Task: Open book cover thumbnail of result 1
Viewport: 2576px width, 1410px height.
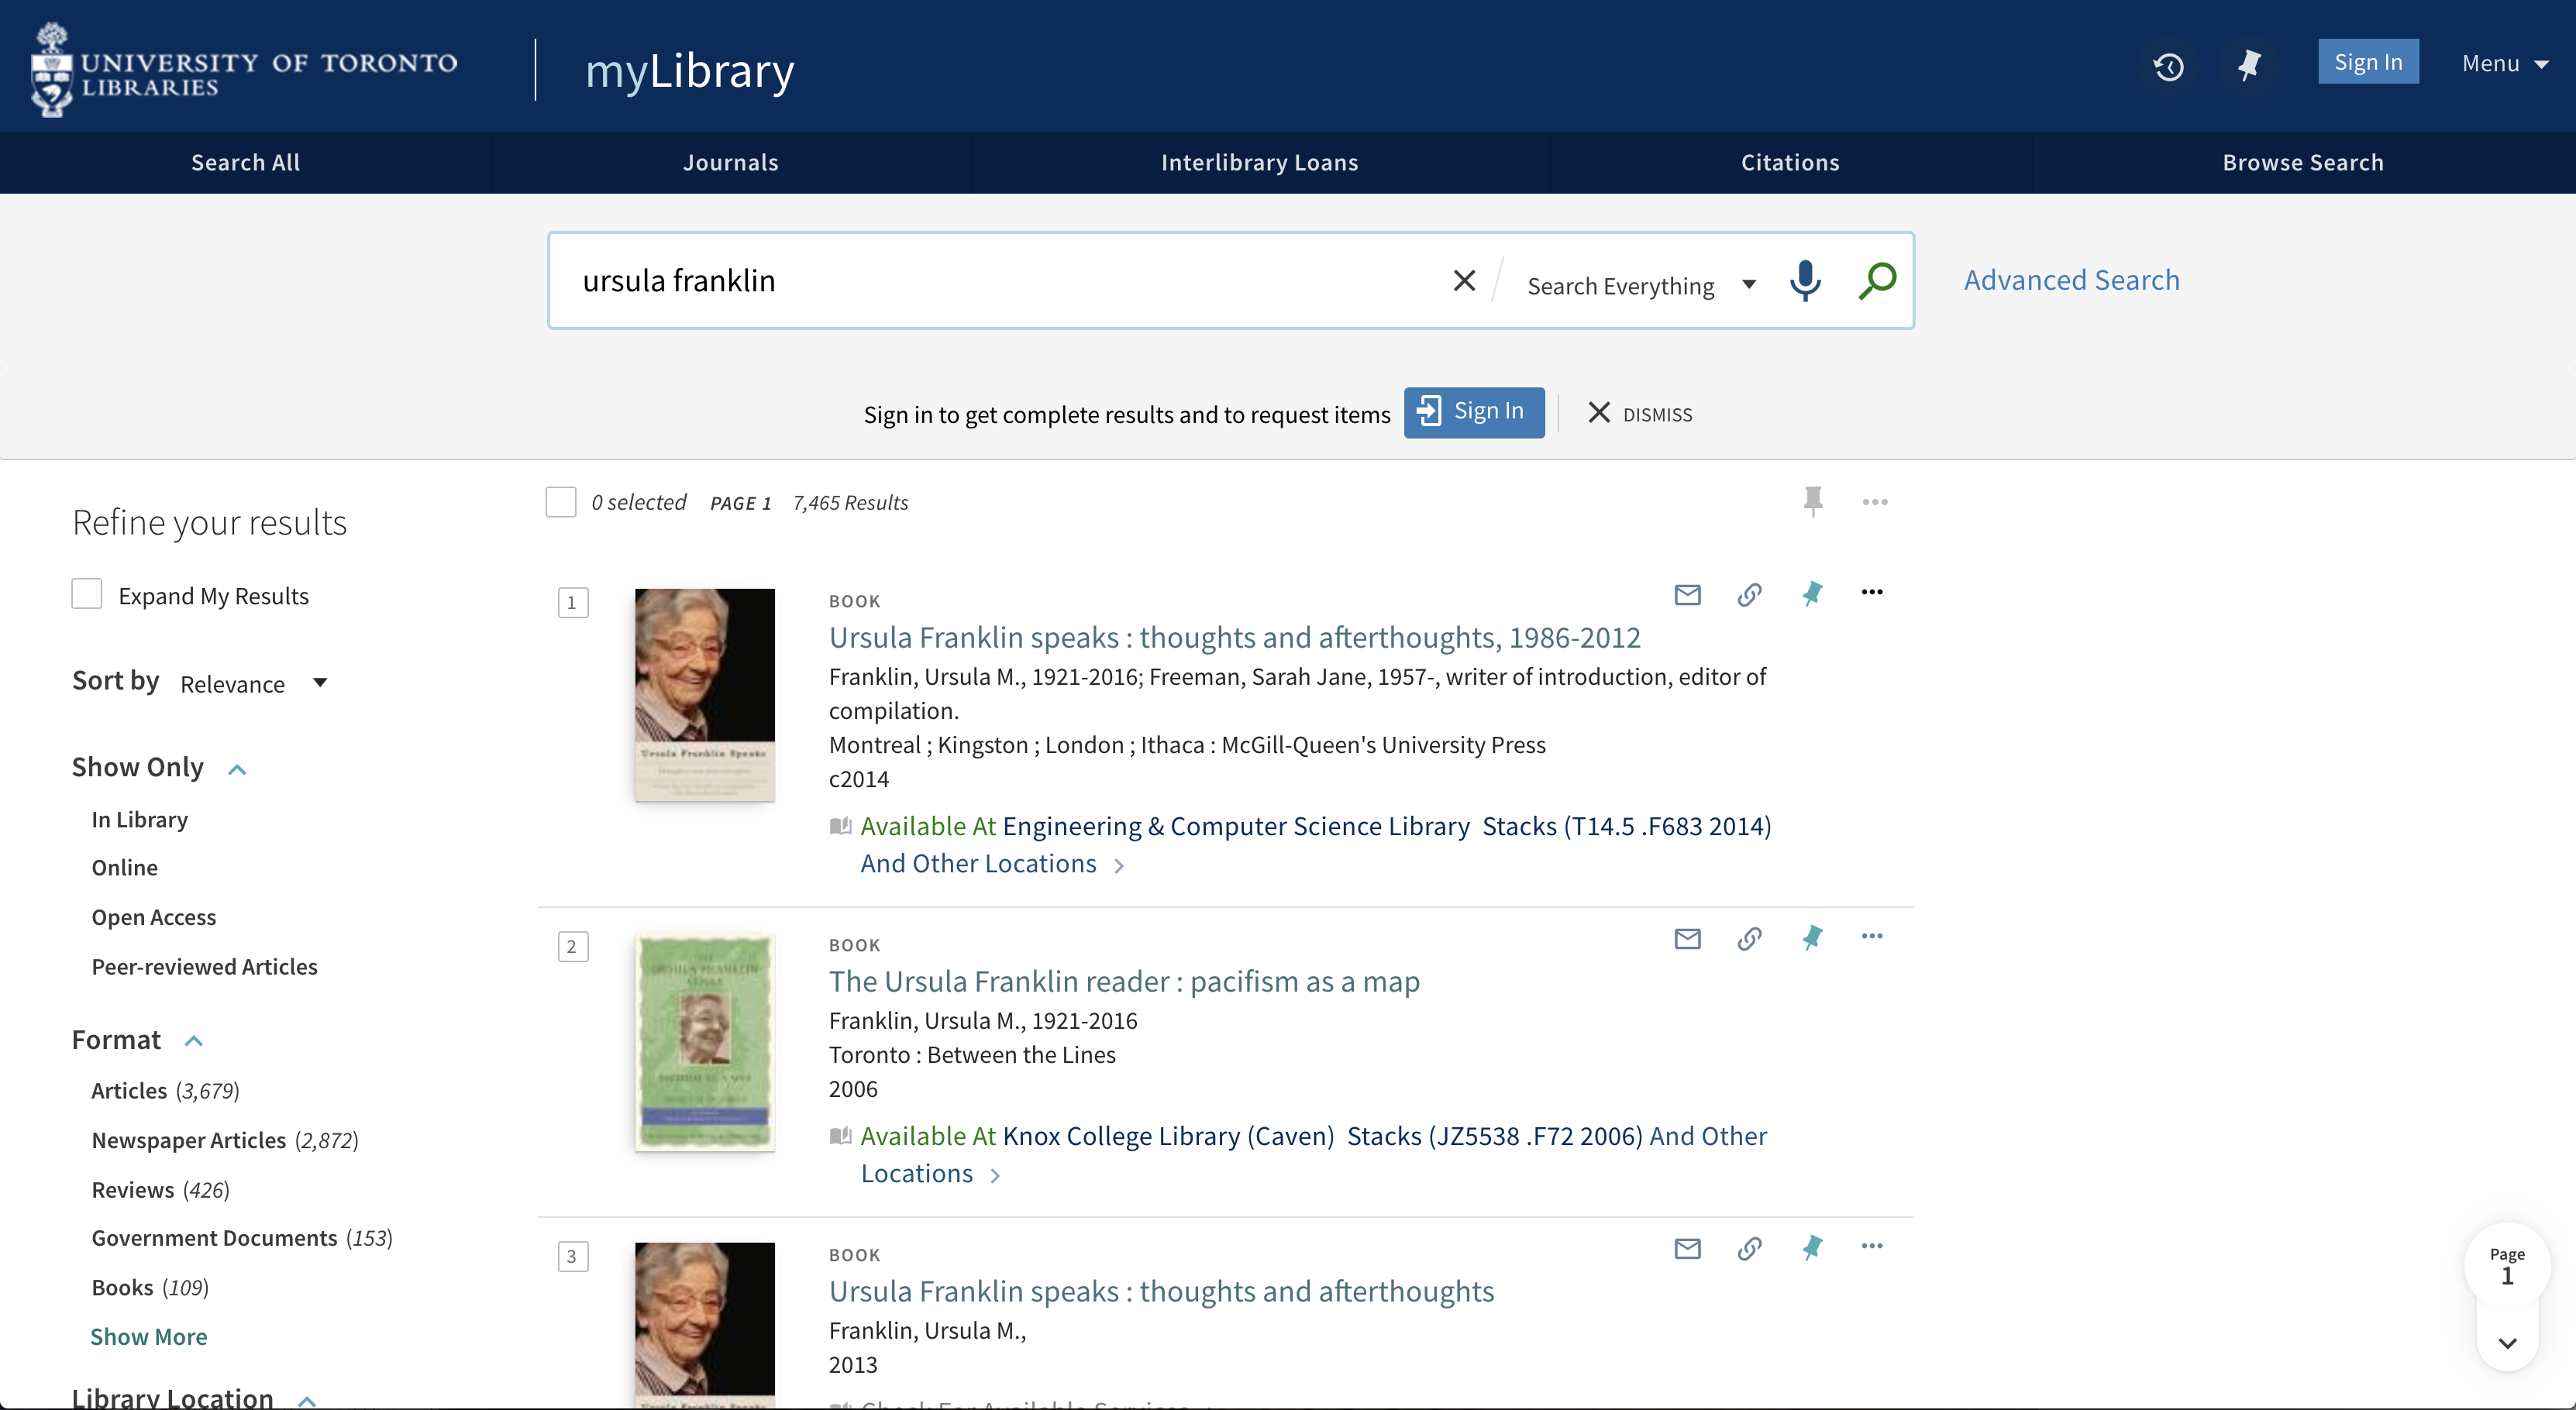Action: click(x=705, y=695)
